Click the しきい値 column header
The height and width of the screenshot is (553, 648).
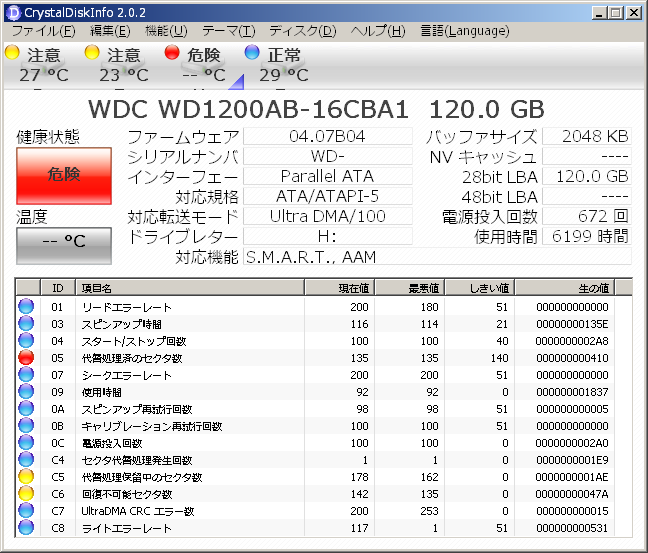tap(480, 288)
